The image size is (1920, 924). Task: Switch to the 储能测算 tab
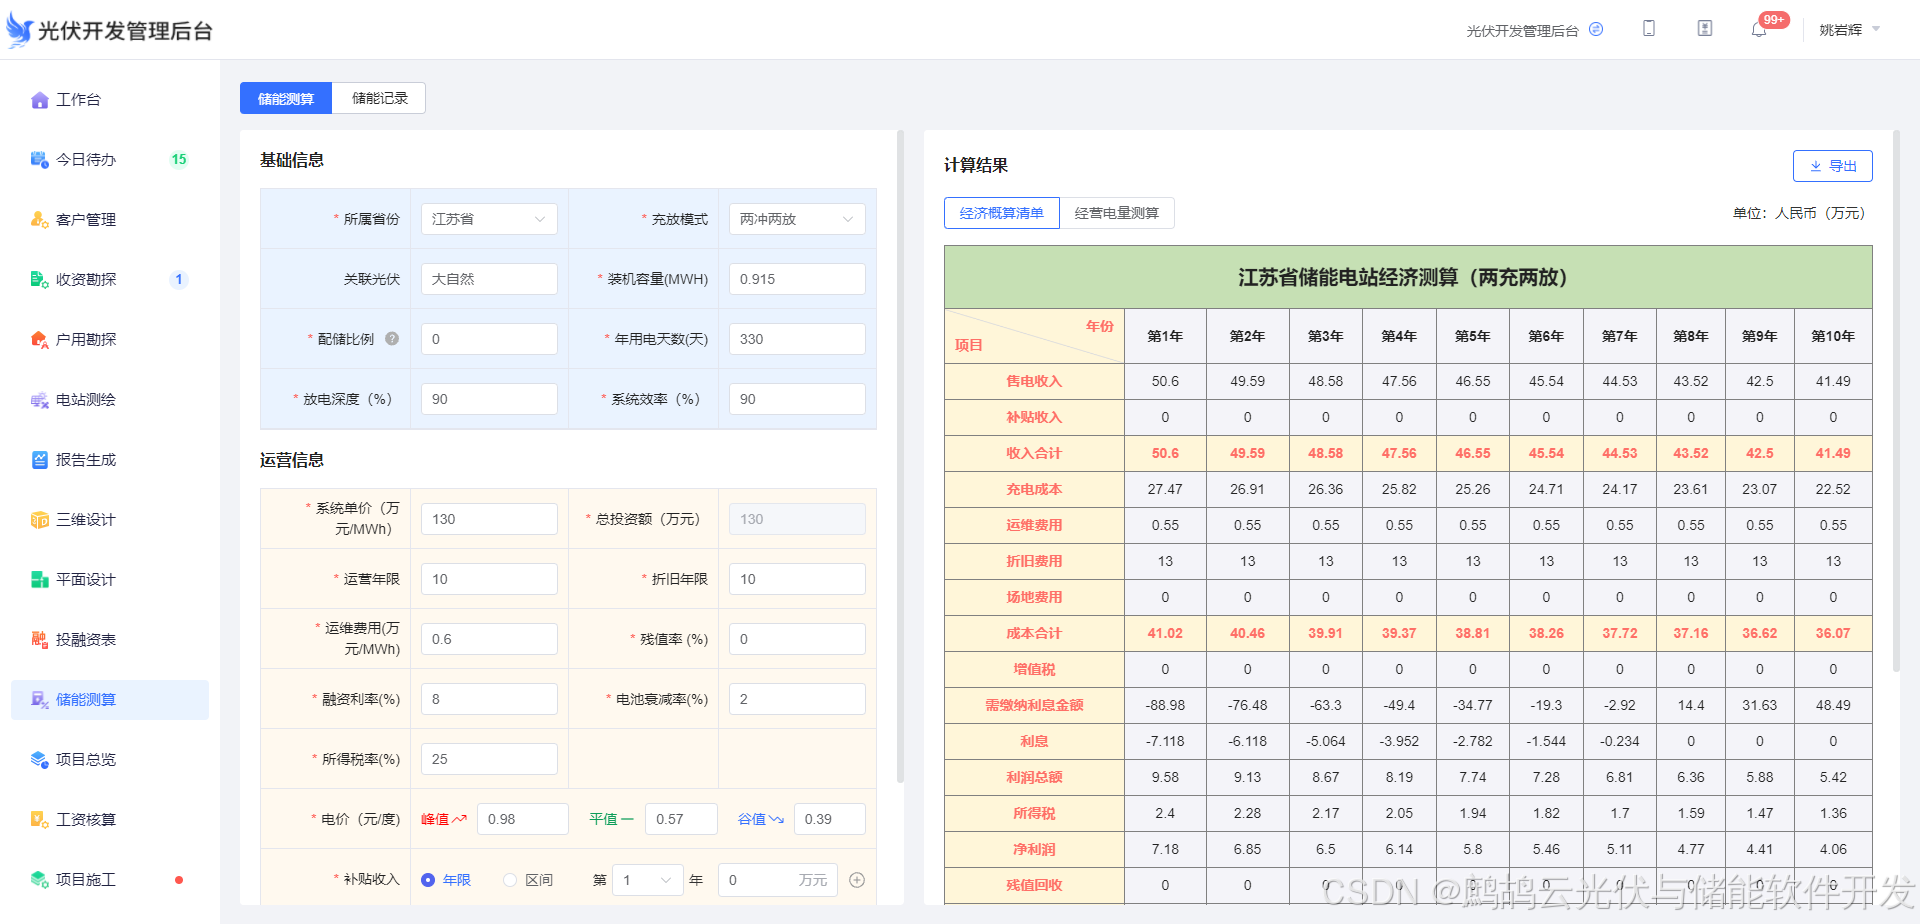[x=286, y=98]
